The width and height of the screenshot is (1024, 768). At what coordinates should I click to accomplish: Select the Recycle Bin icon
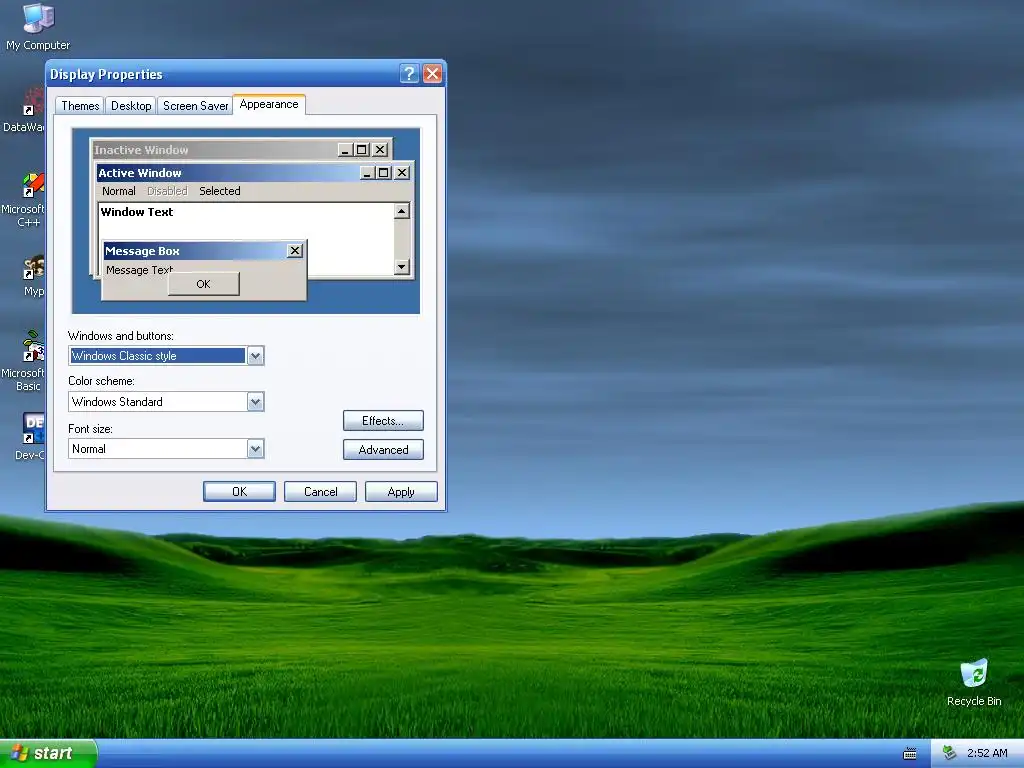974,682
